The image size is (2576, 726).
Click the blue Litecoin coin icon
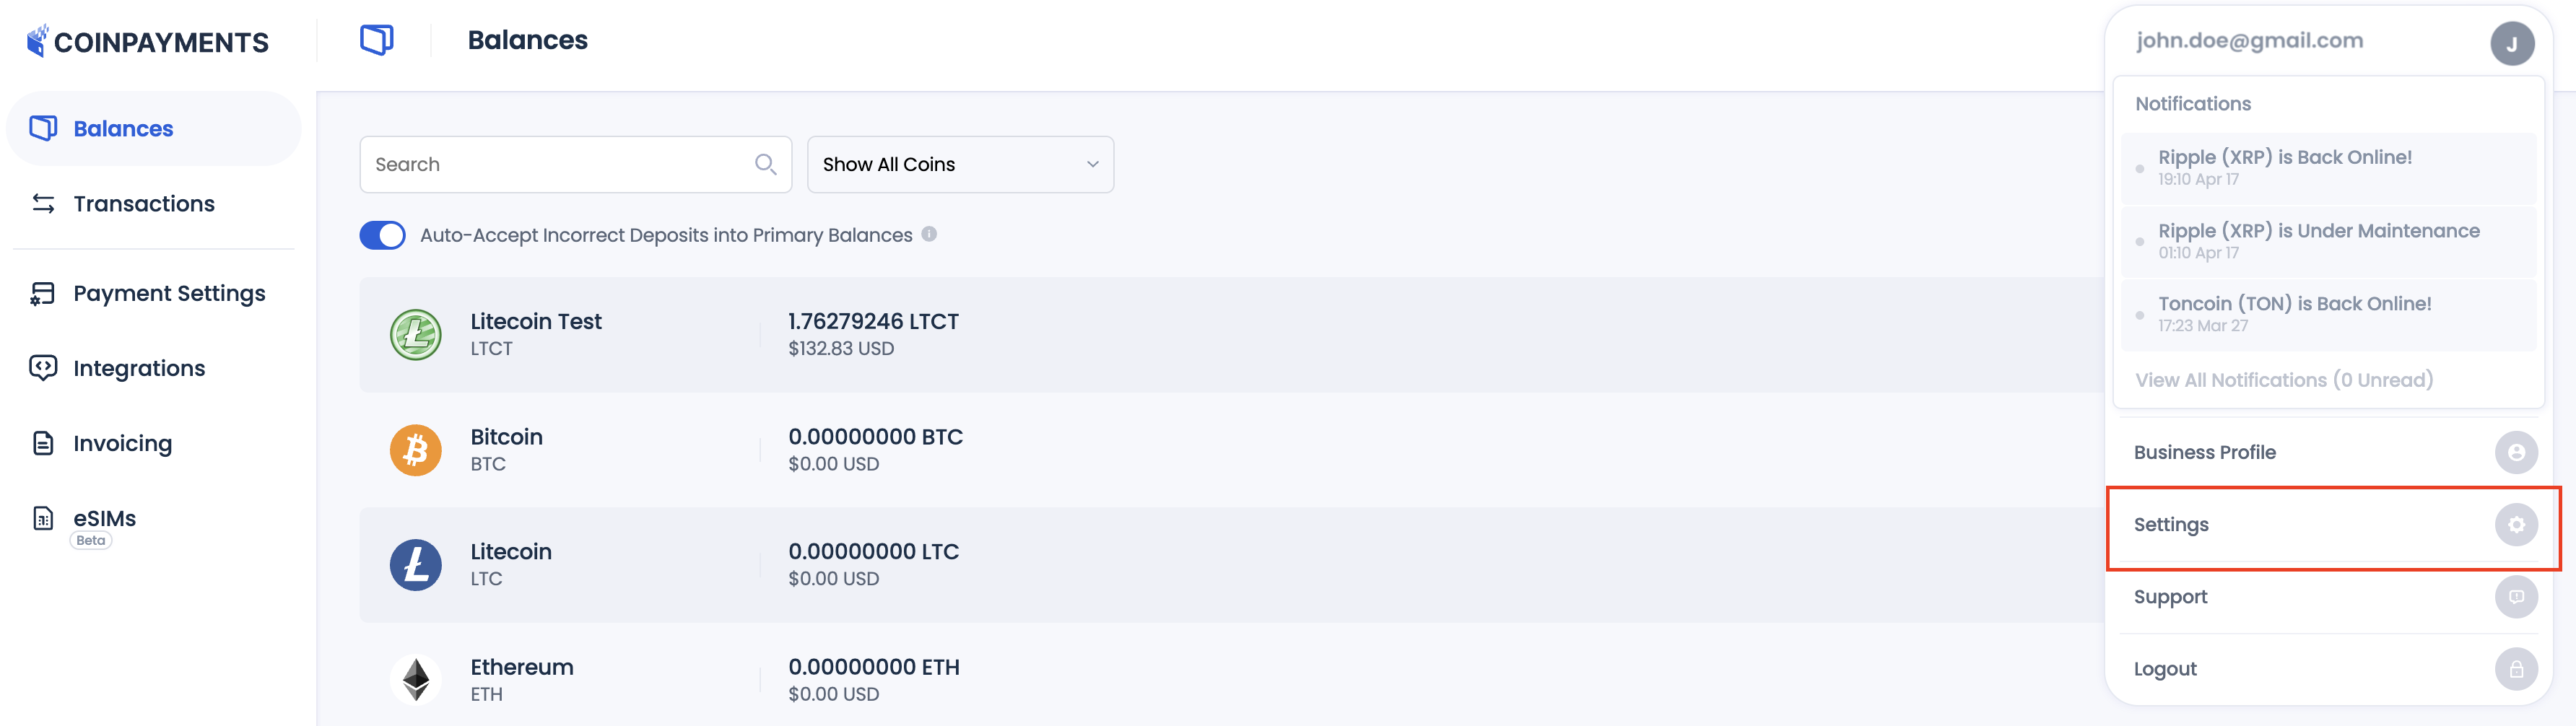coord(415,565)
